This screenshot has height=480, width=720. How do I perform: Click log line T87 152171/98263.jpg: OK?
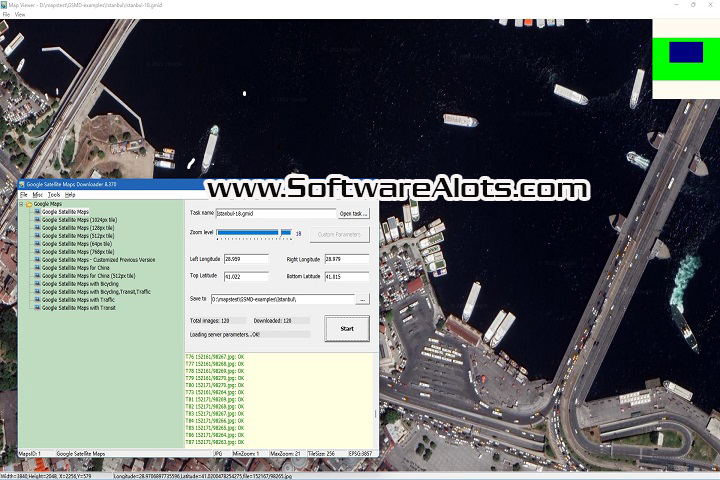tap(214, 442)
